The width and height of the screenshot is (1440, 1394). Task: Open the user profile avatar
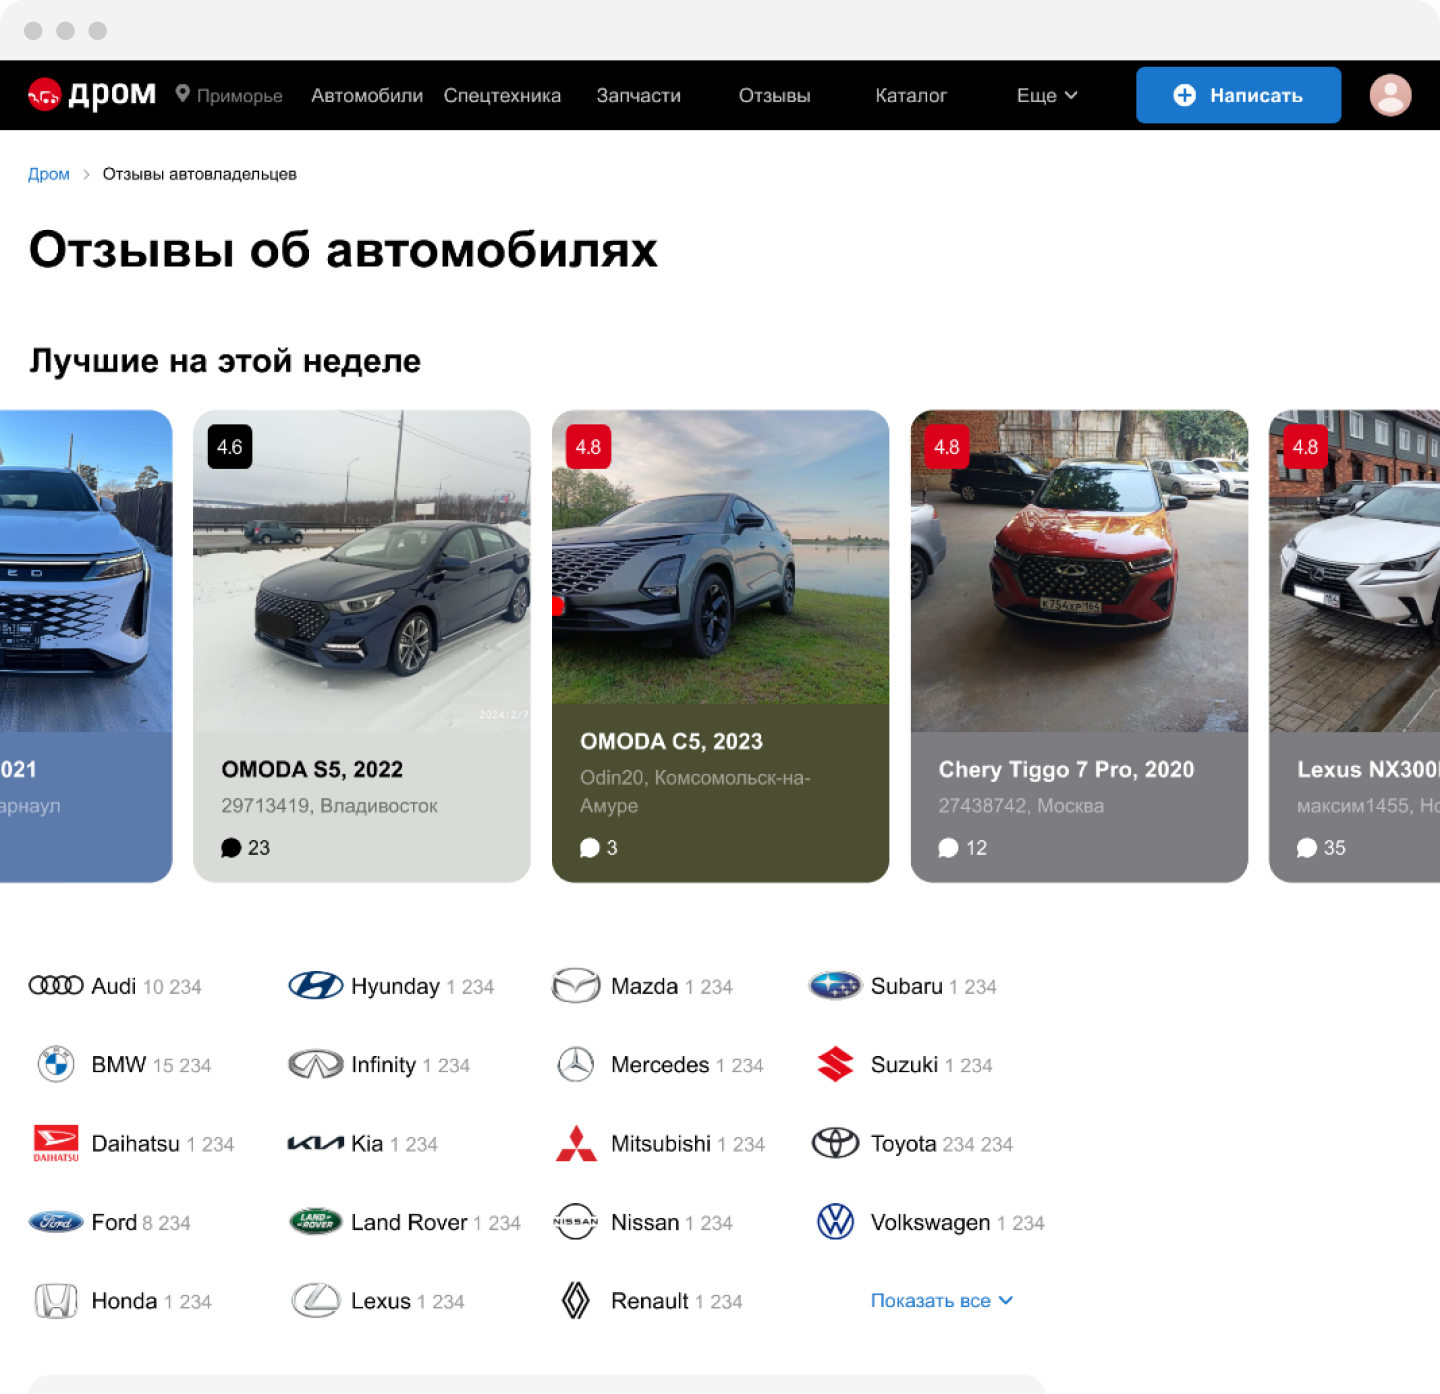(x=1390, y=95)
